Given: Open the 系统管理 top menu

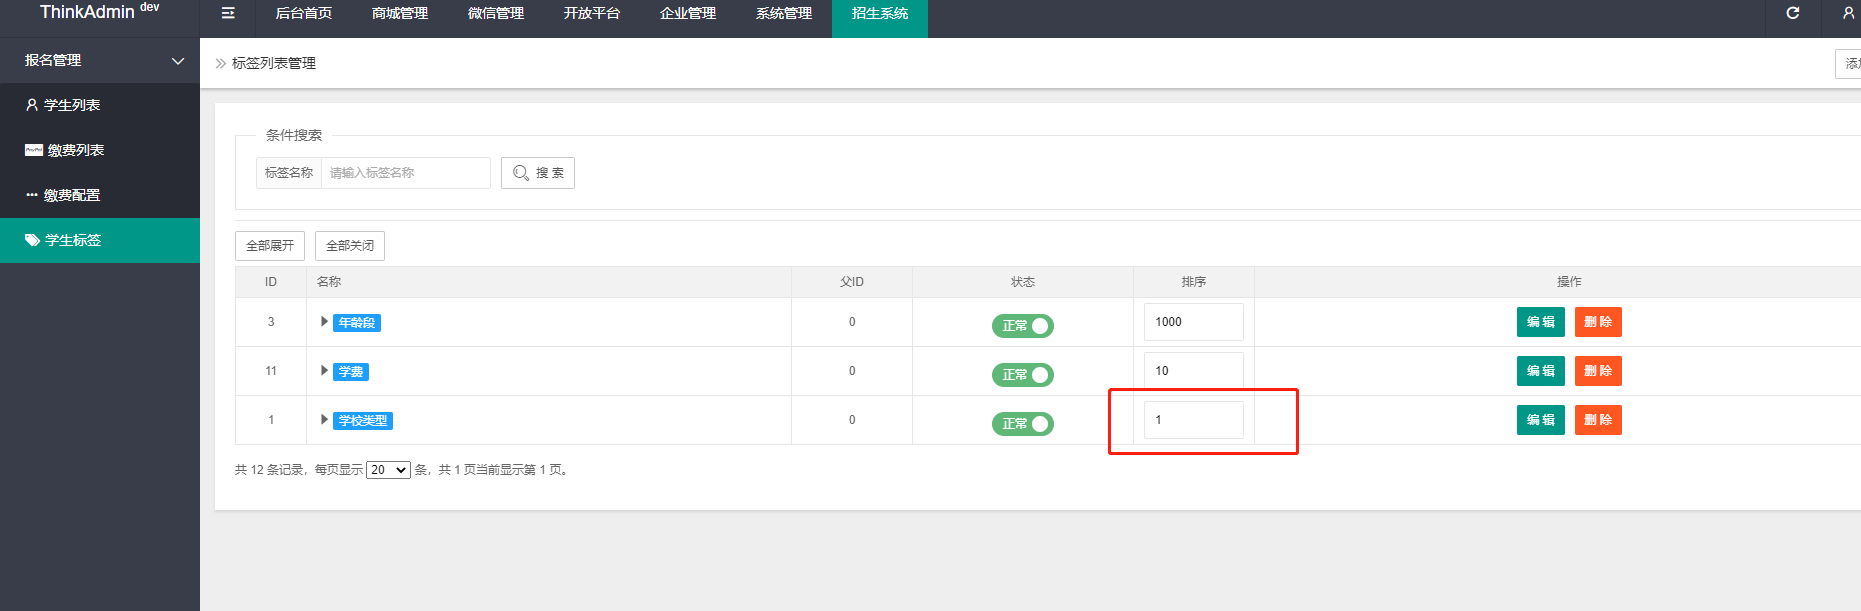Looking at the screenshot, I should coord(784,14).
